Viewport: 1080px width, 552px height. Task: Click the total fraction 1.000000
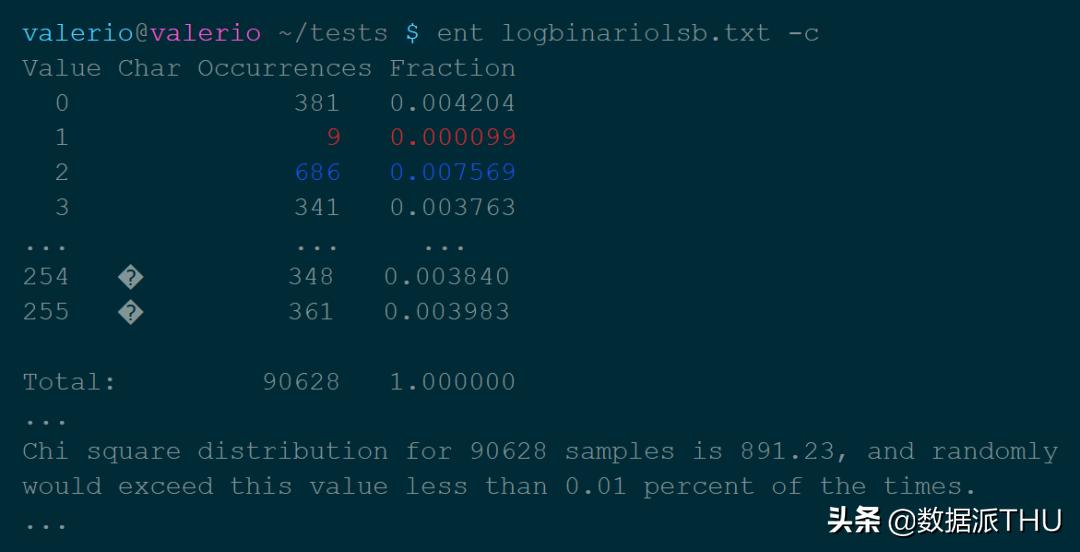tap(453, 382)
